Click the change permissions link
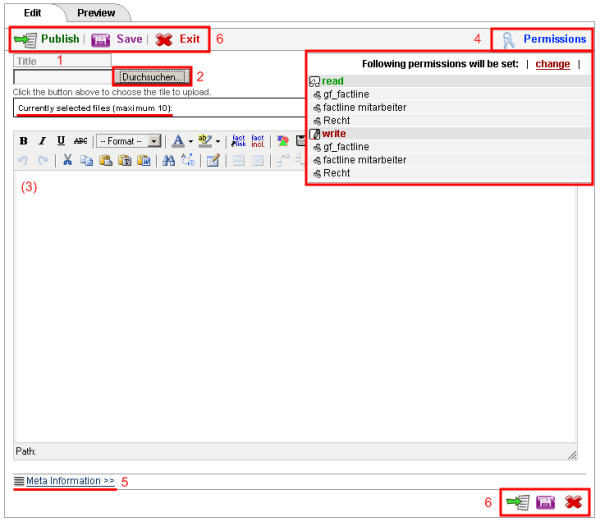The width and height of the screenshot is (600, 522). 552,64
